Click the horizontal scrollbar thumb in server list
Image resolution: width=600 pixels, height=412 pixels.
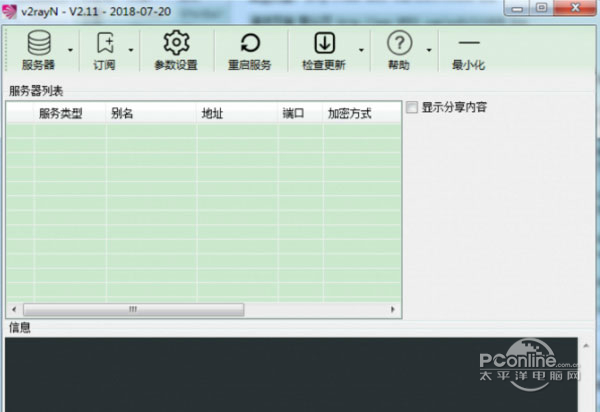[x=133, y=309]
